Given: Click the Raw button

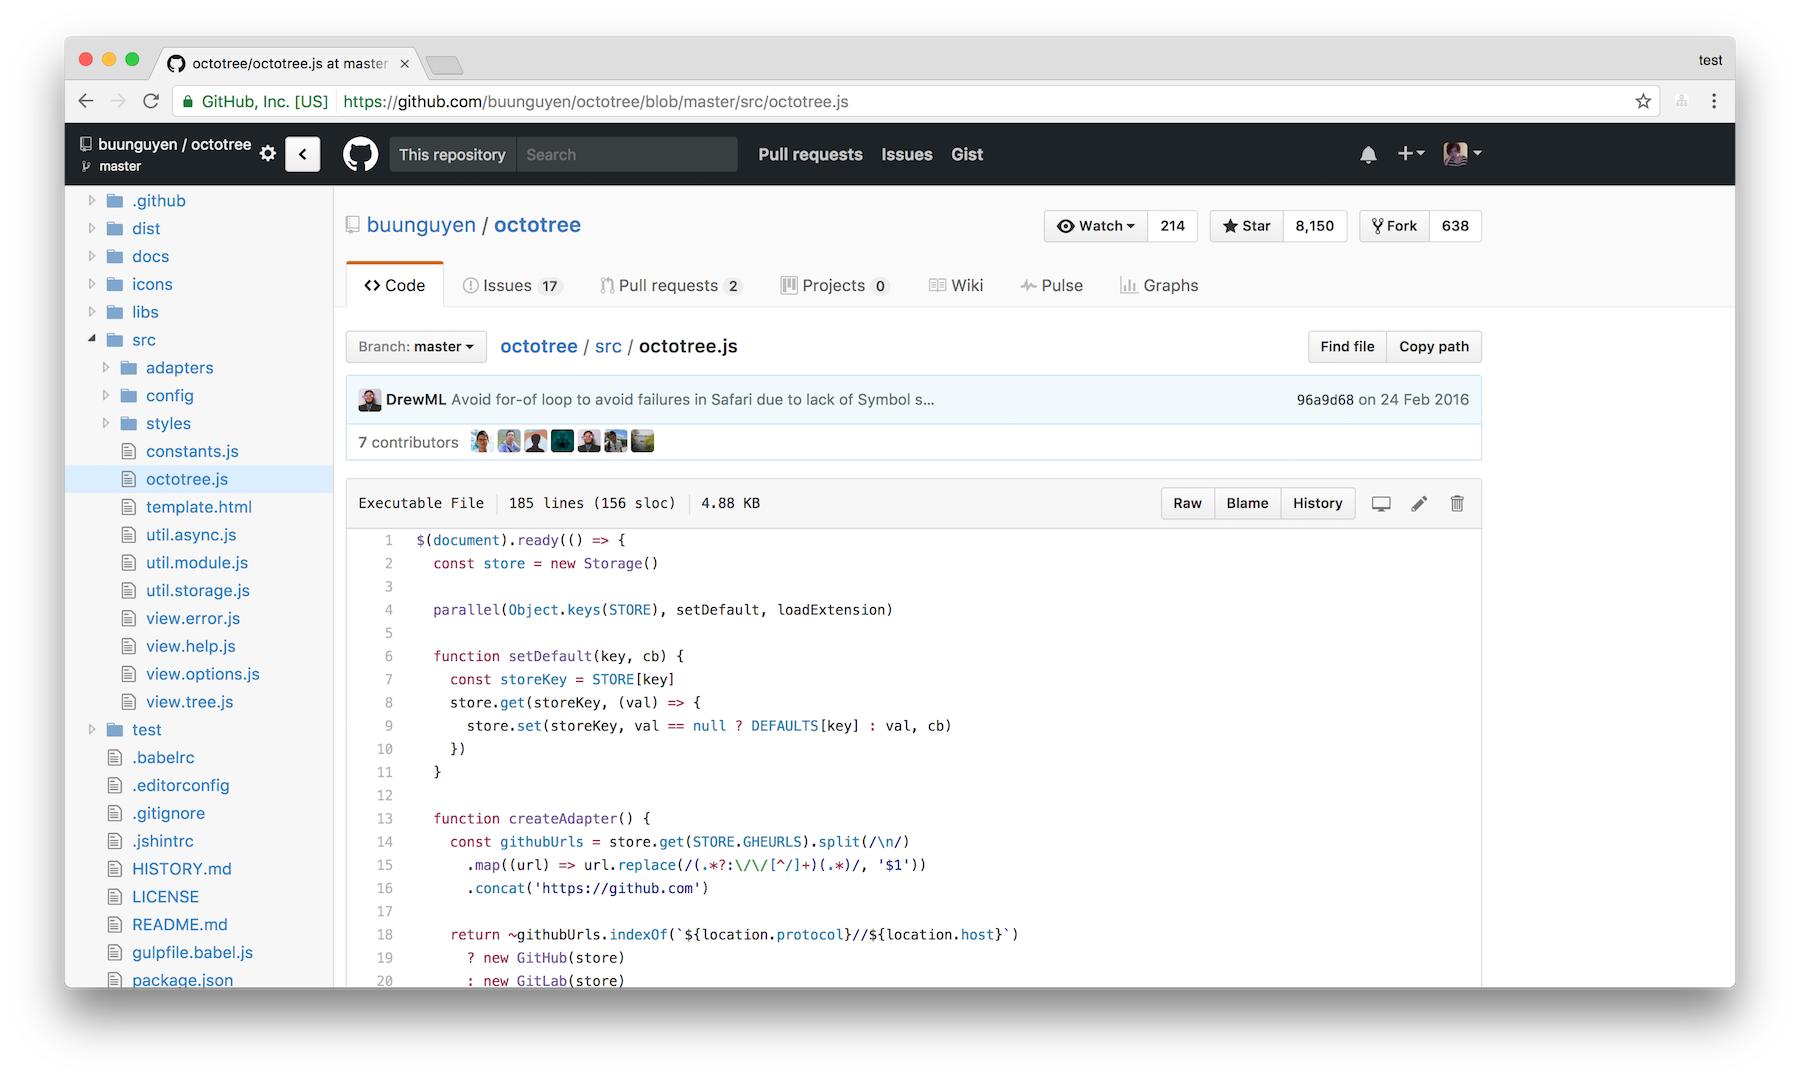Looking at the screenshot, I should pos(1187,503).
